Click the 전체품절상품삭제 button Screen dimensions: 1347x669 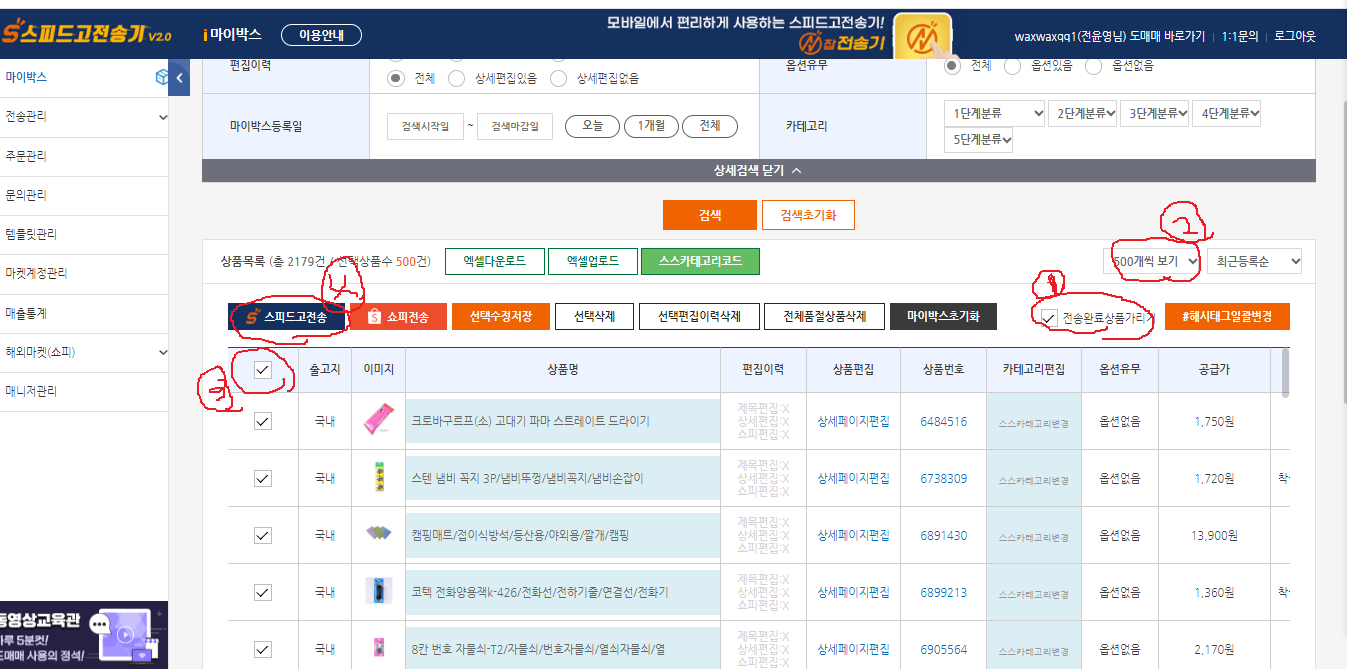pyautogui.click(x=825, y=317)
